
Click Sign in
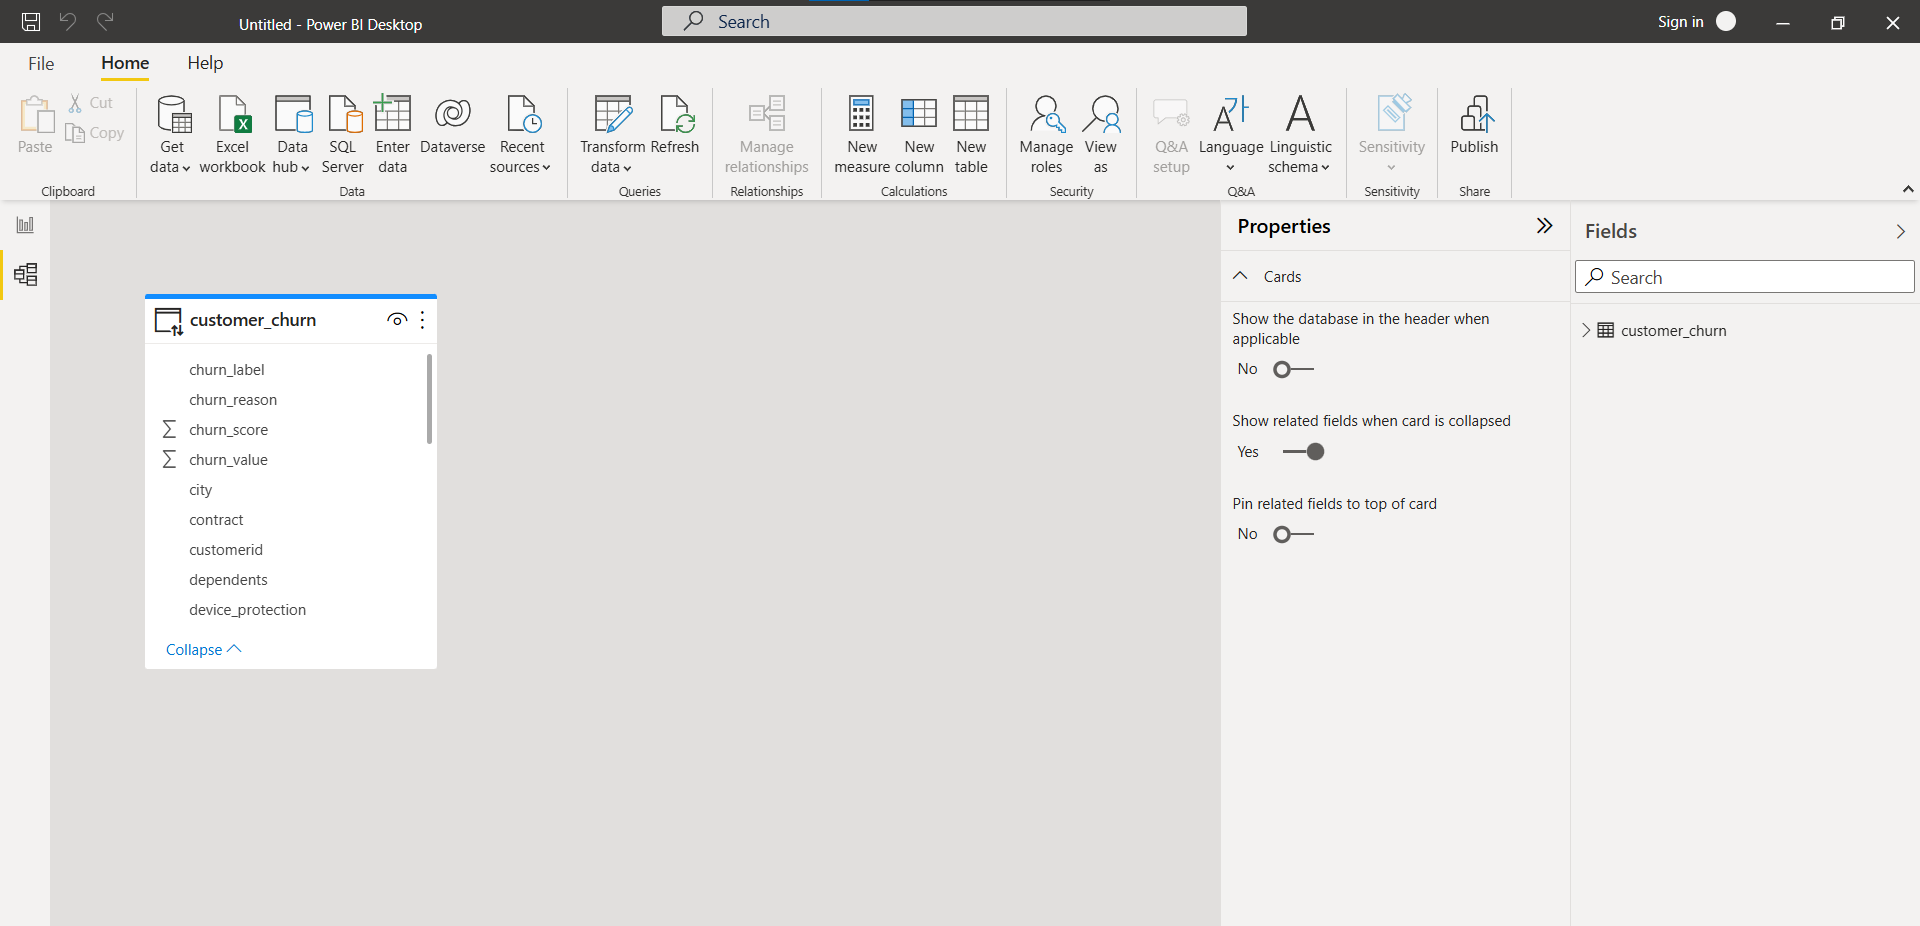pos(1680,22)
